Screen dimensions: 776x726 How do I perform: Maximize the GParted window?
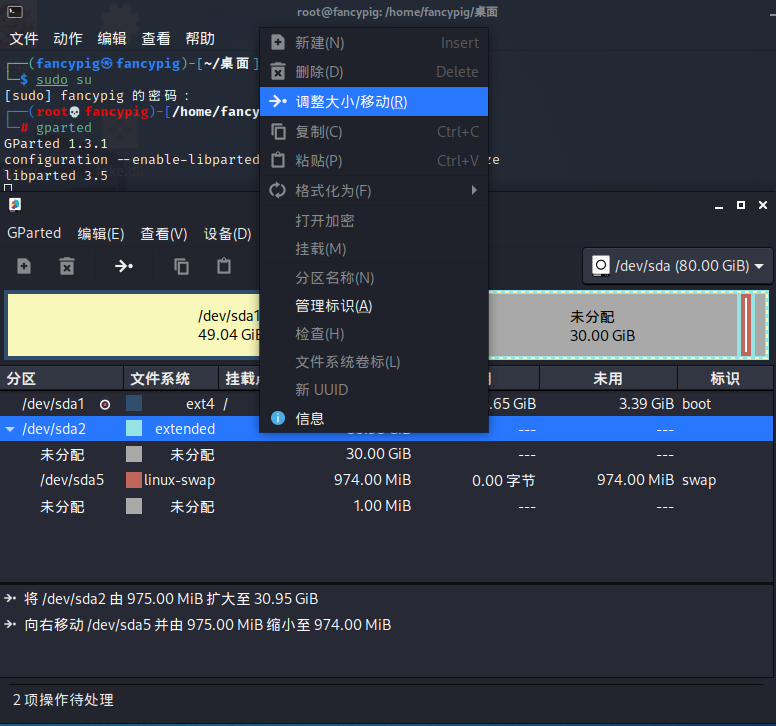coord(741,205)
